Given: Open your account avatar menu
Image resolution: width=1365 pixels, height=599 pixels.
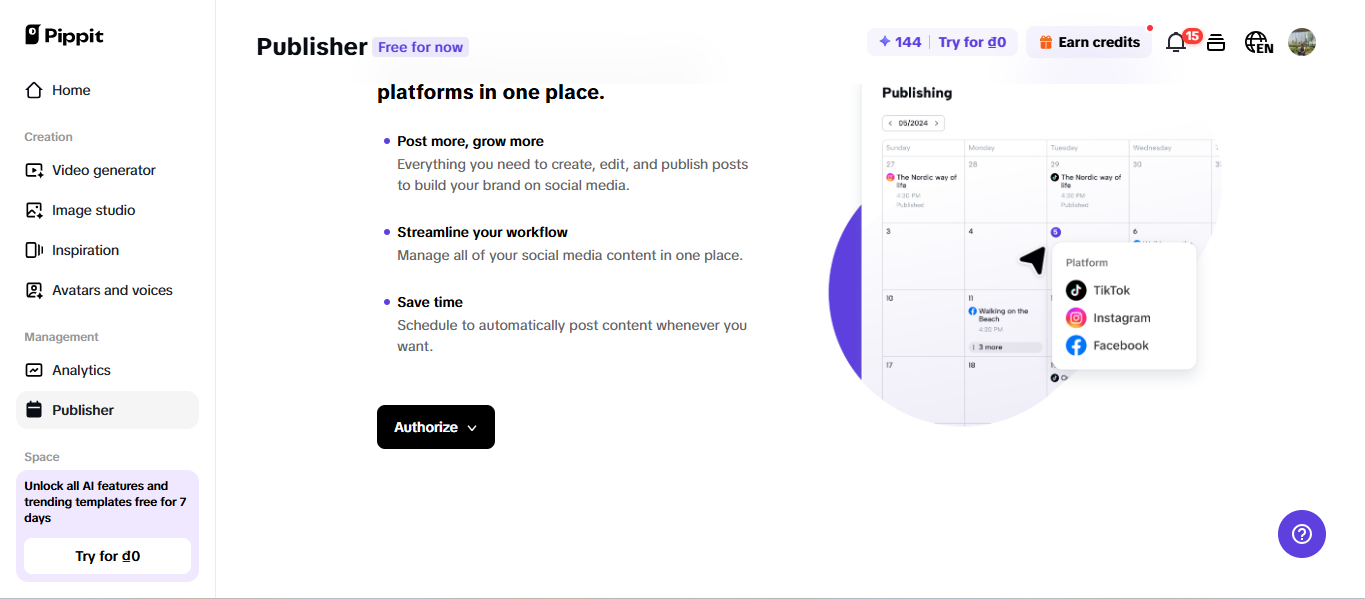Looking at the screenshot, I should [1301, 41].
